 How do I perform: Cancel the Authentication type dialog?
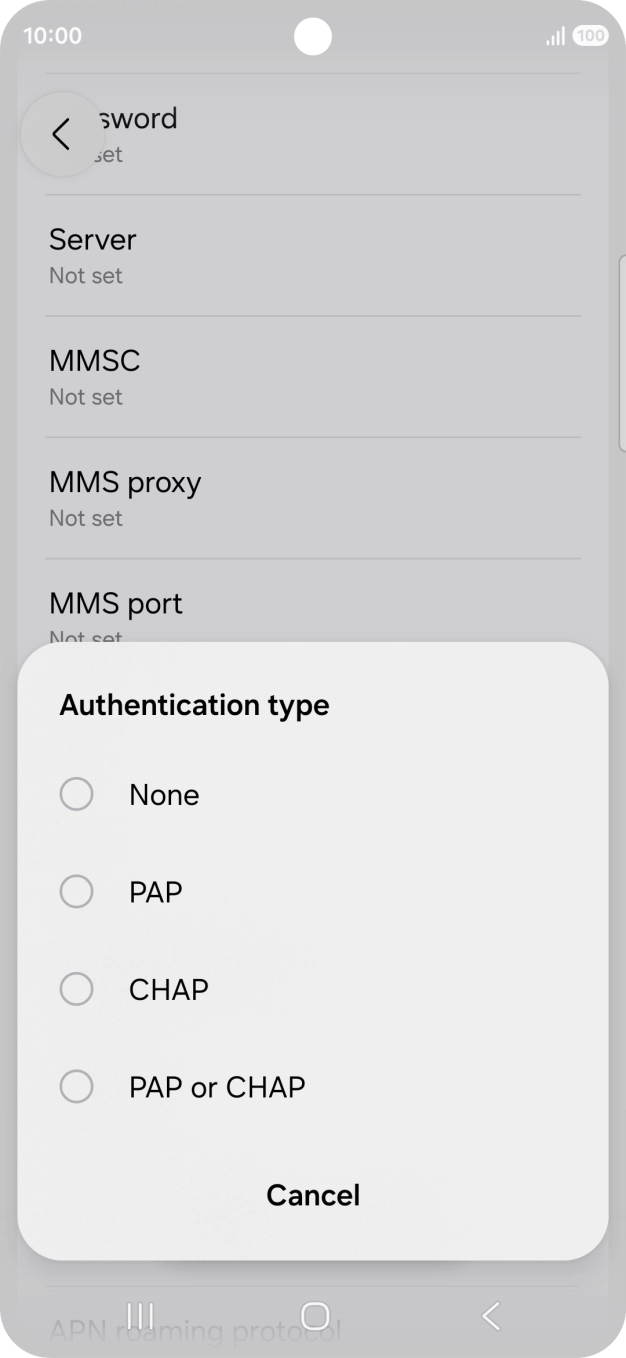[313, 1195]
